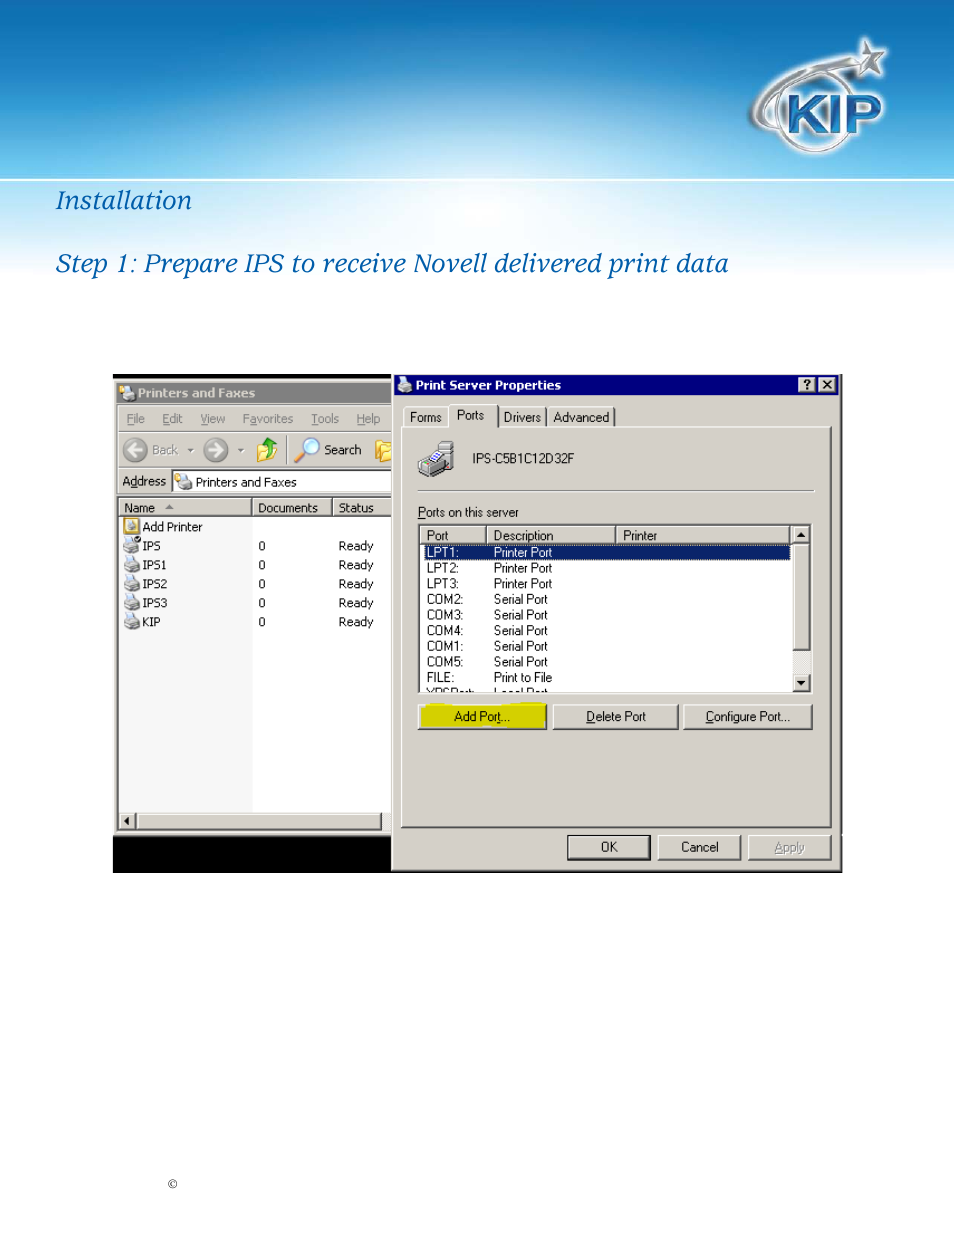Open the Help menu

coord(368,419)
